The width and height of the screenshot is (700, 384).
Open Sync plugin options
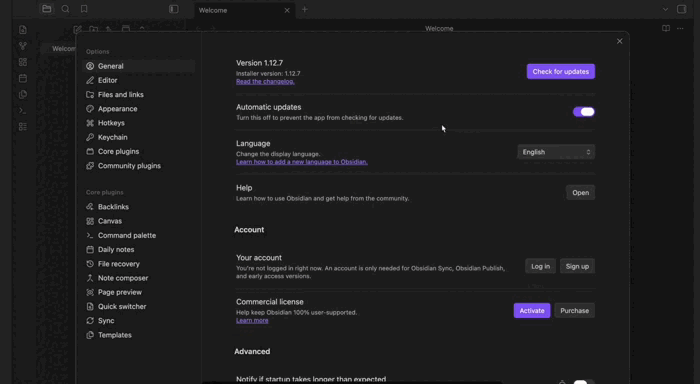tap(138, 321)
